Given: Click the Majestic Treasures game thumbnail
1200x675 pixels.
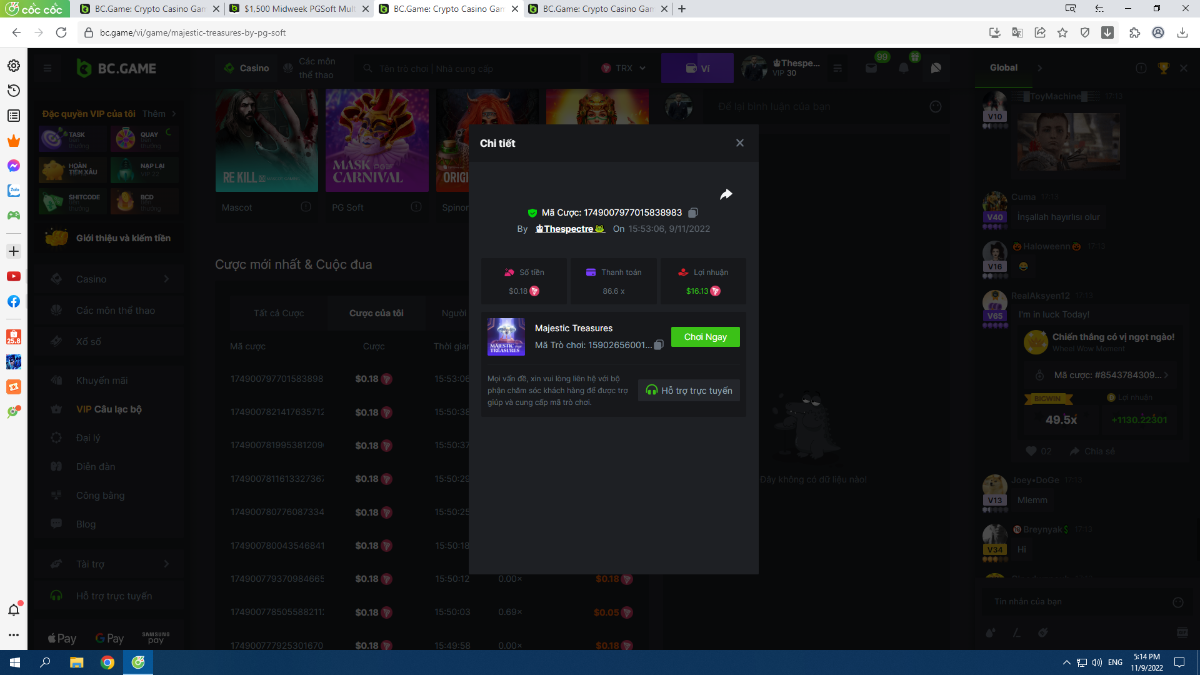Looking at the screenshot, I should pos(506,337).
